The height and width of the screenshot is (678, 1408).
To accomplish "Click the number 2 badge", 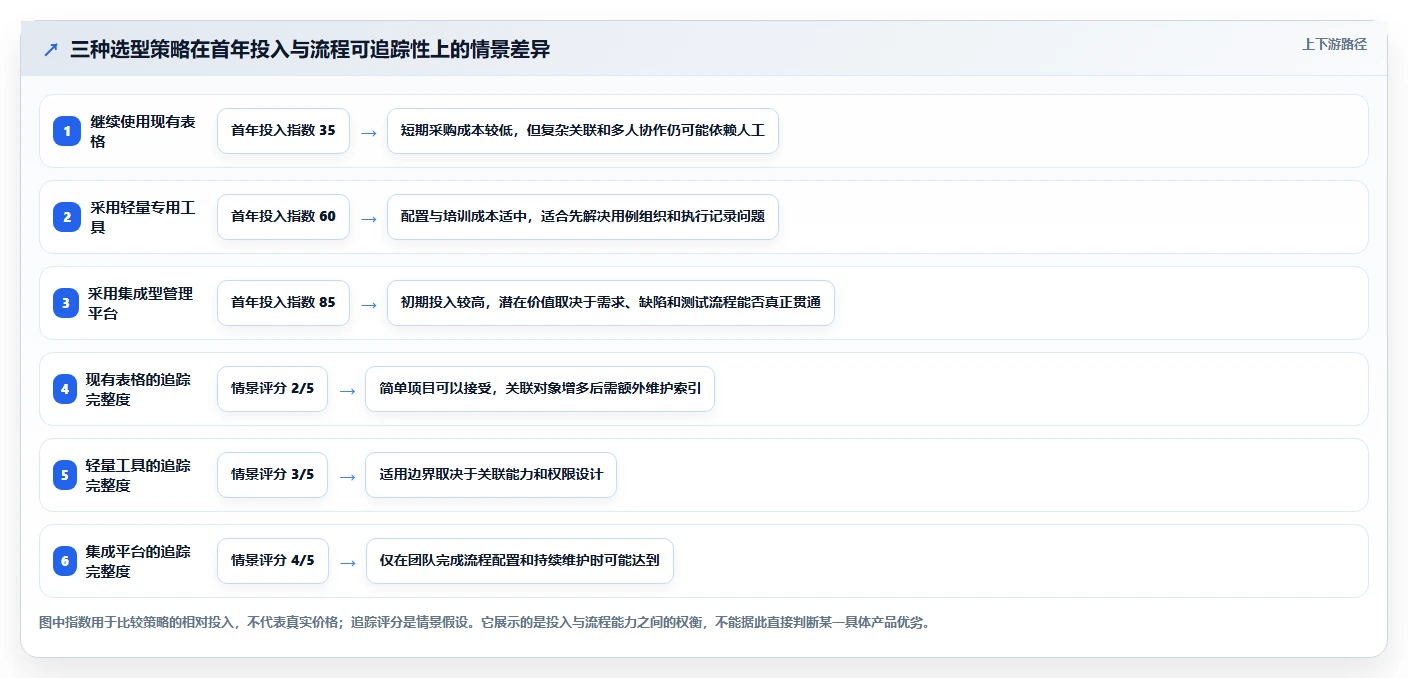I will pos(66,217).
